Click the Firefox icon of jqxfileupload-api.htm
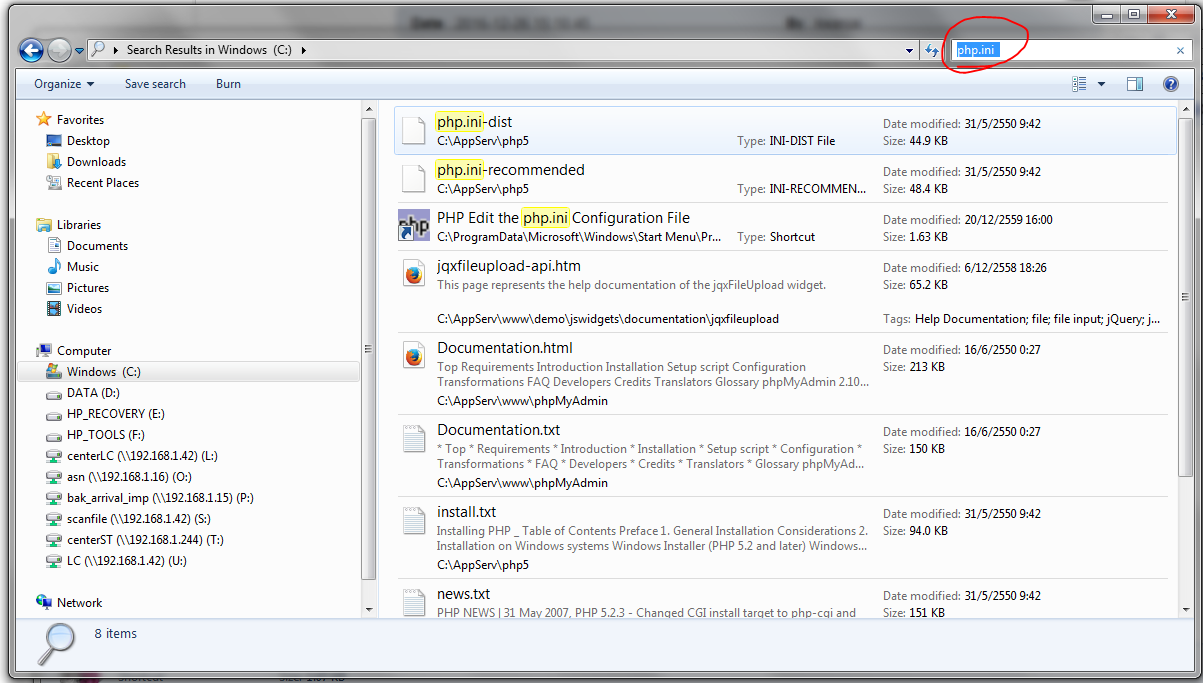Viewport: 1203px width, 683px height. click(x=414, y=274)
